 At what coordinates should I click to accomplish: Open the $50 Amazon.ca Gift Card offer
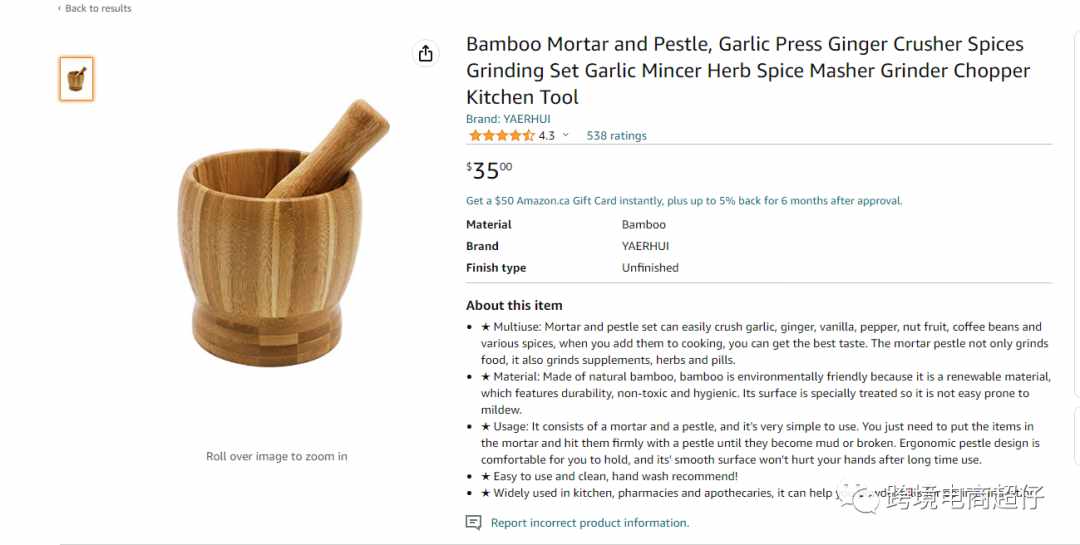pyautogui.click(x=683, y=200)
